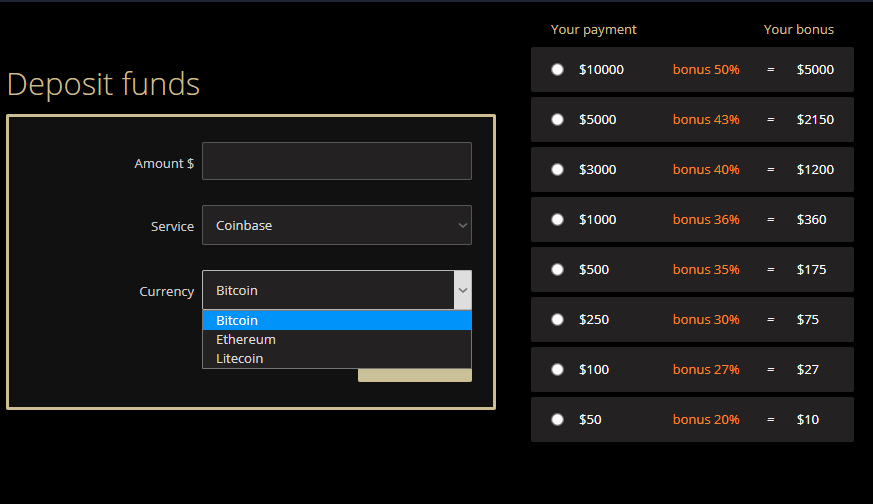
Task: Select Bitcoin from the currency list
Action: (337, 321)
